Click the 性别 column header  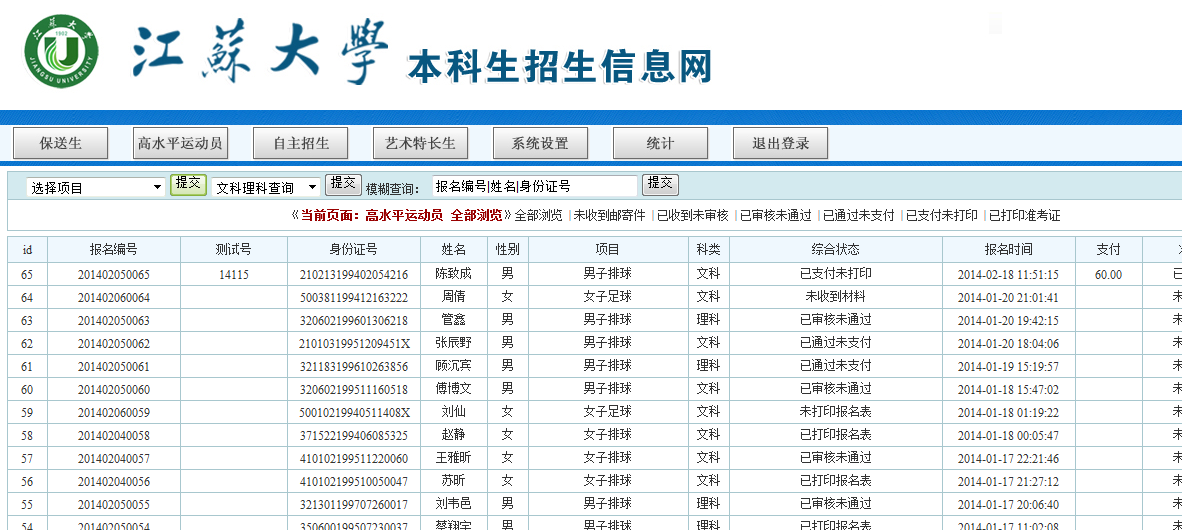(x=507, y=250)
